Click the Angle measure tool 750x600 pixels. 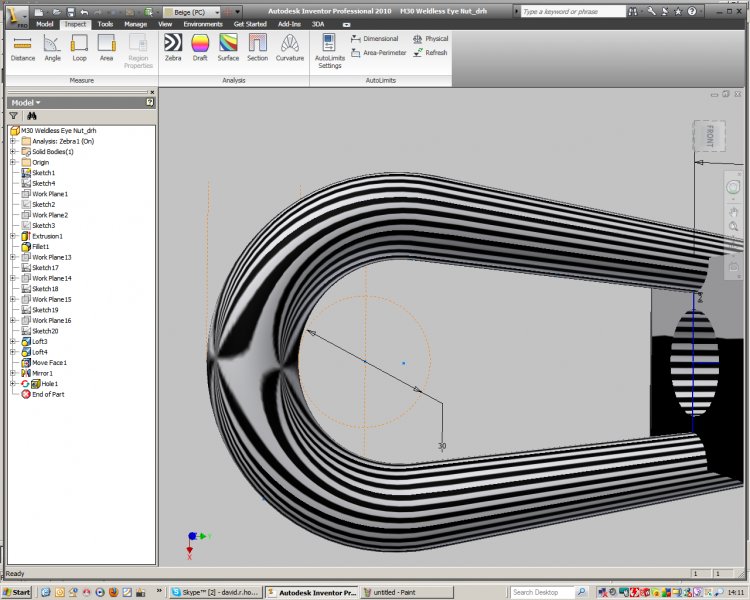[x=52, y=47]
